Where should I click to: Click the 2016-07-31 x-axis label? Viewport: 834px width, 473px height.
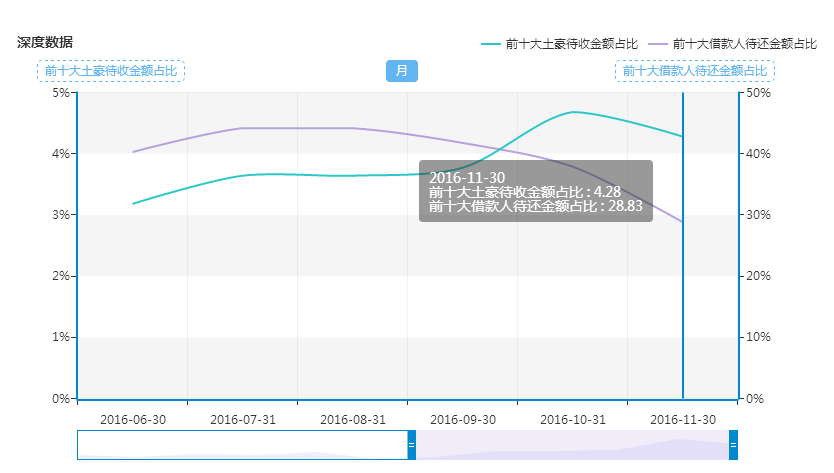[x=243, y=420]
